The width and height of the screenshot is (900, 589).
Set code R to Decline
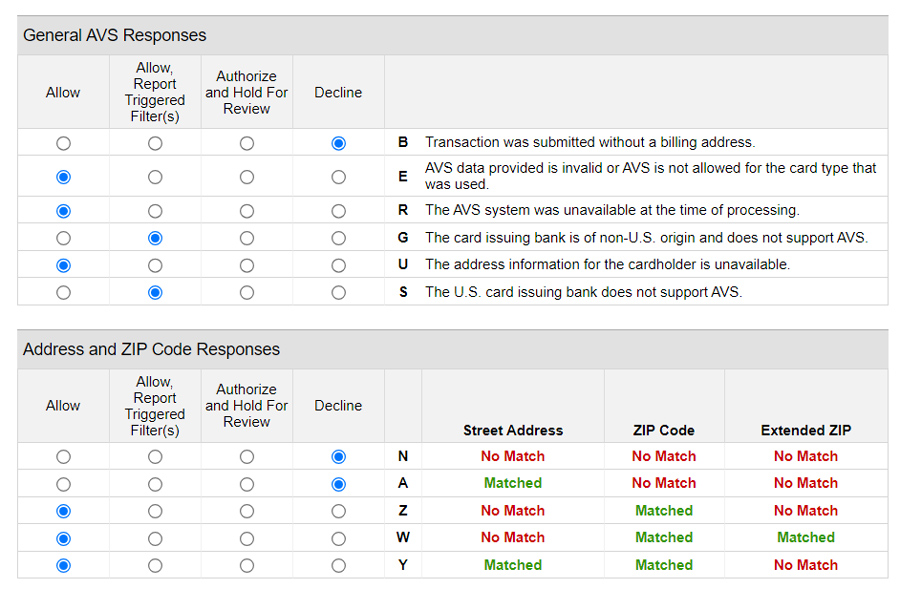(x=338, y=211)
